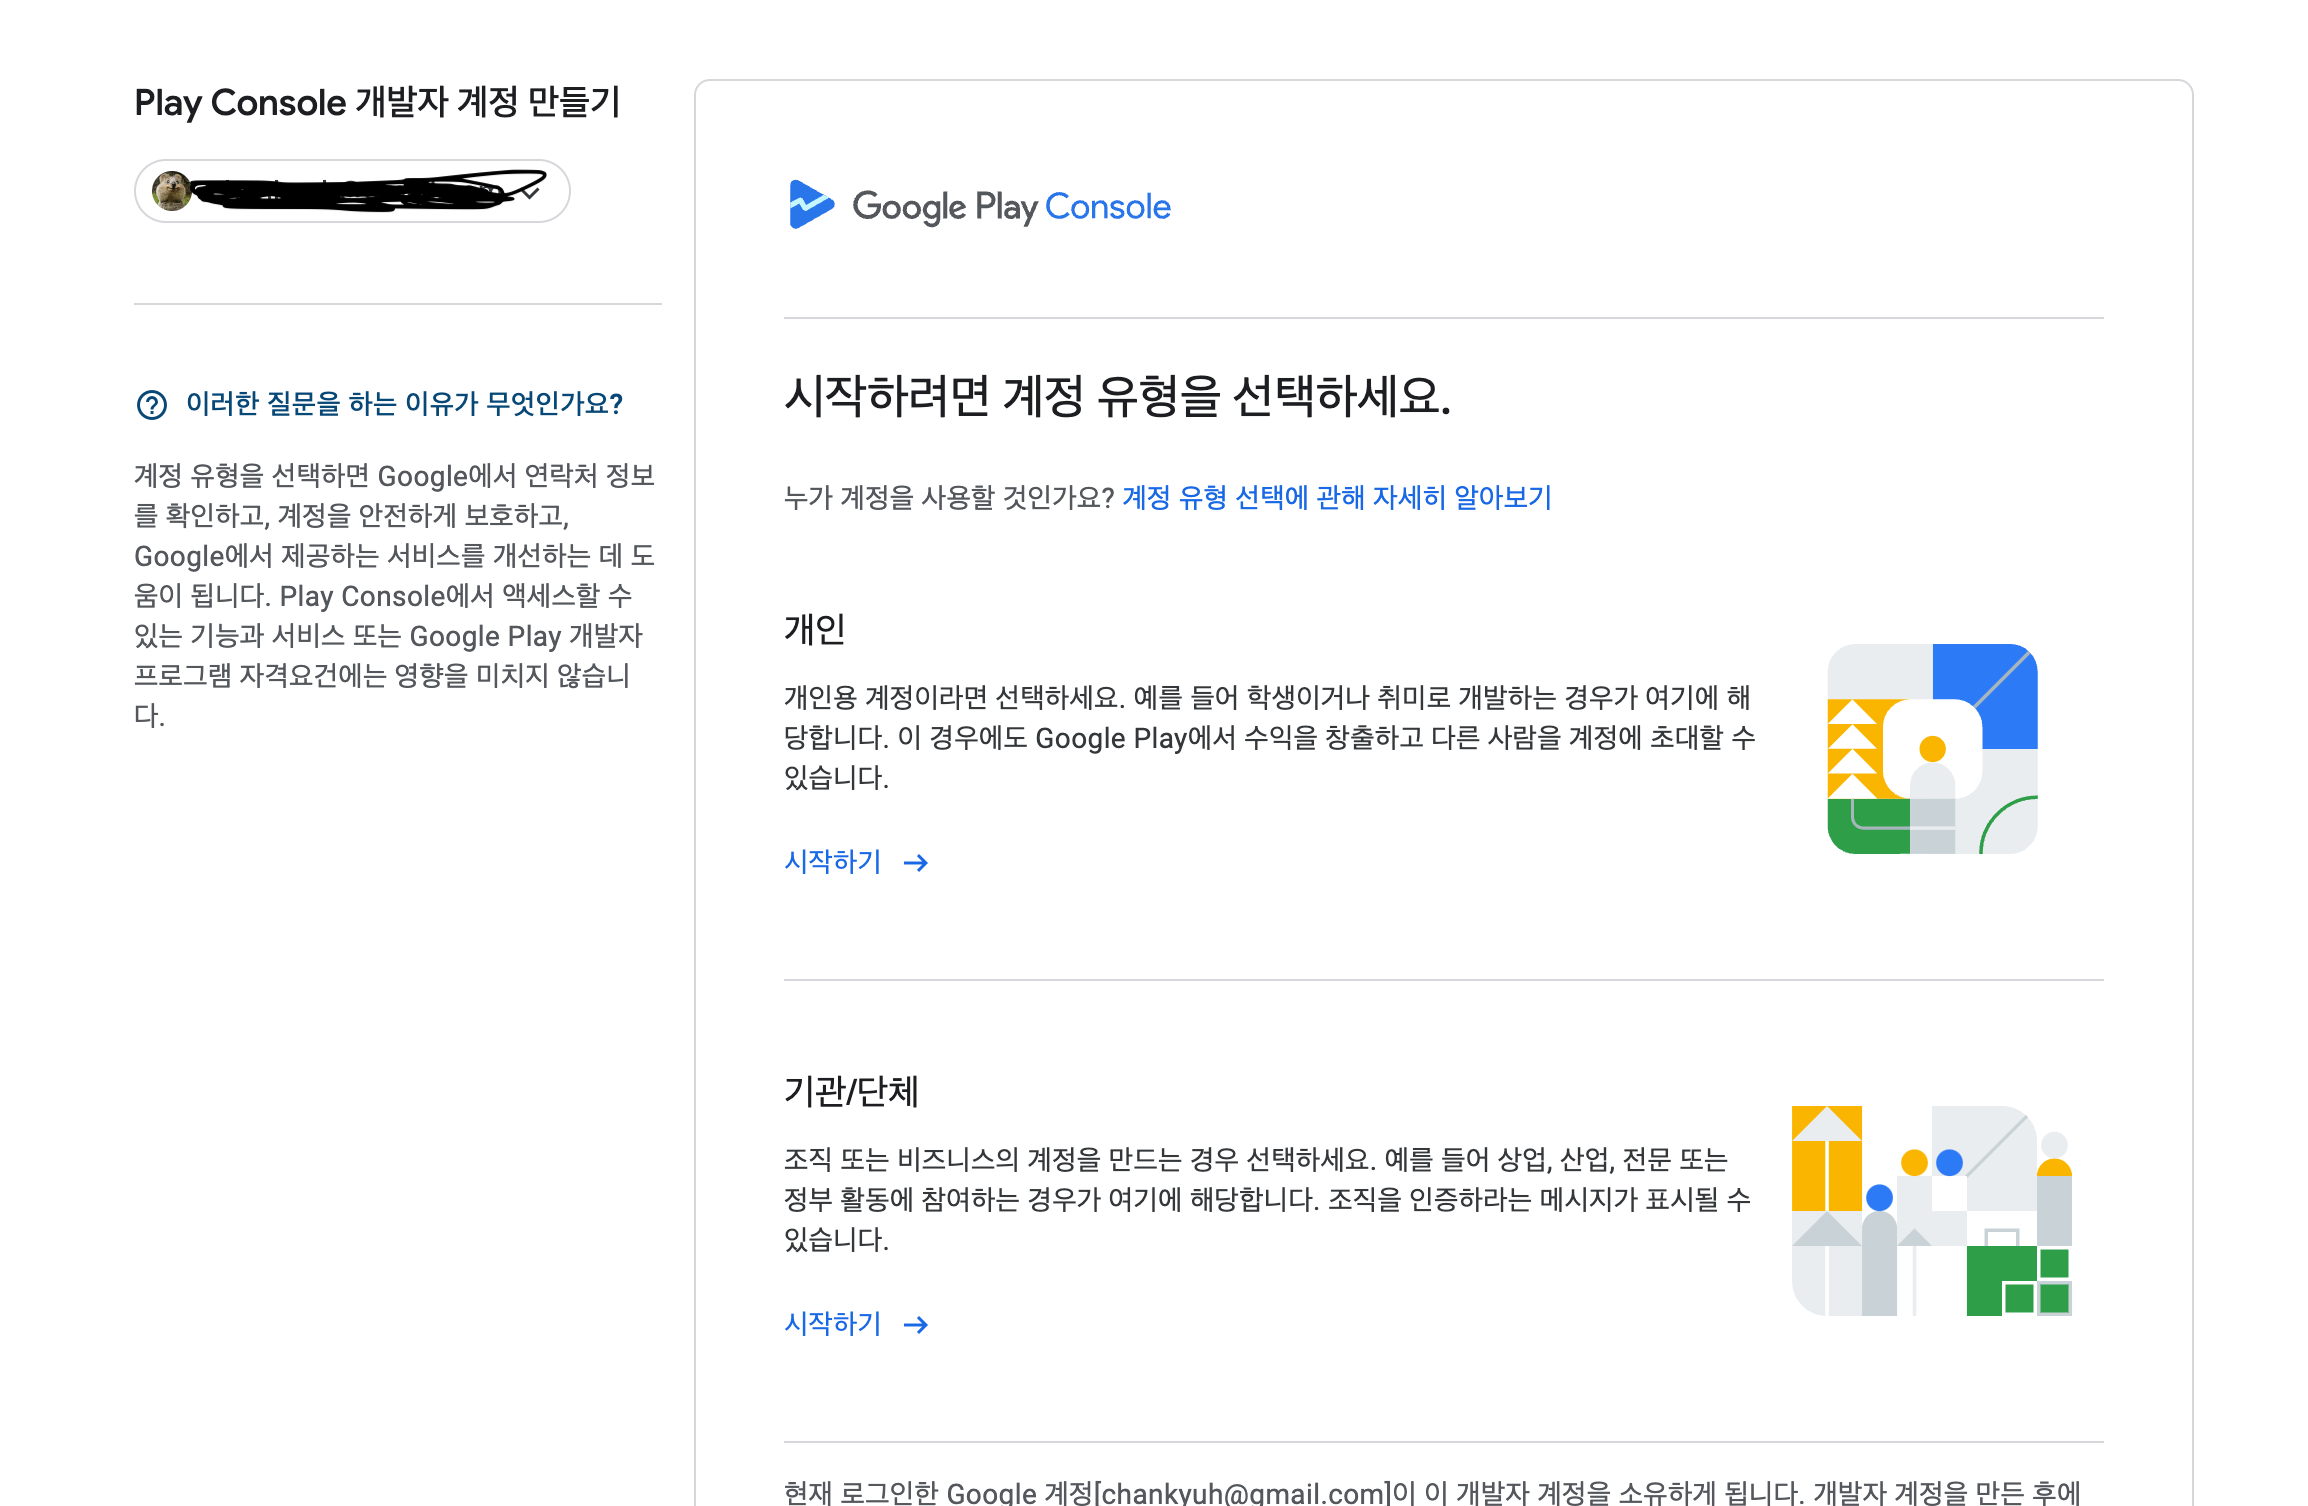Click the arrow icon under 개인 section
The height and width of the screenshot is (1506, 2308).
point(916,863)
